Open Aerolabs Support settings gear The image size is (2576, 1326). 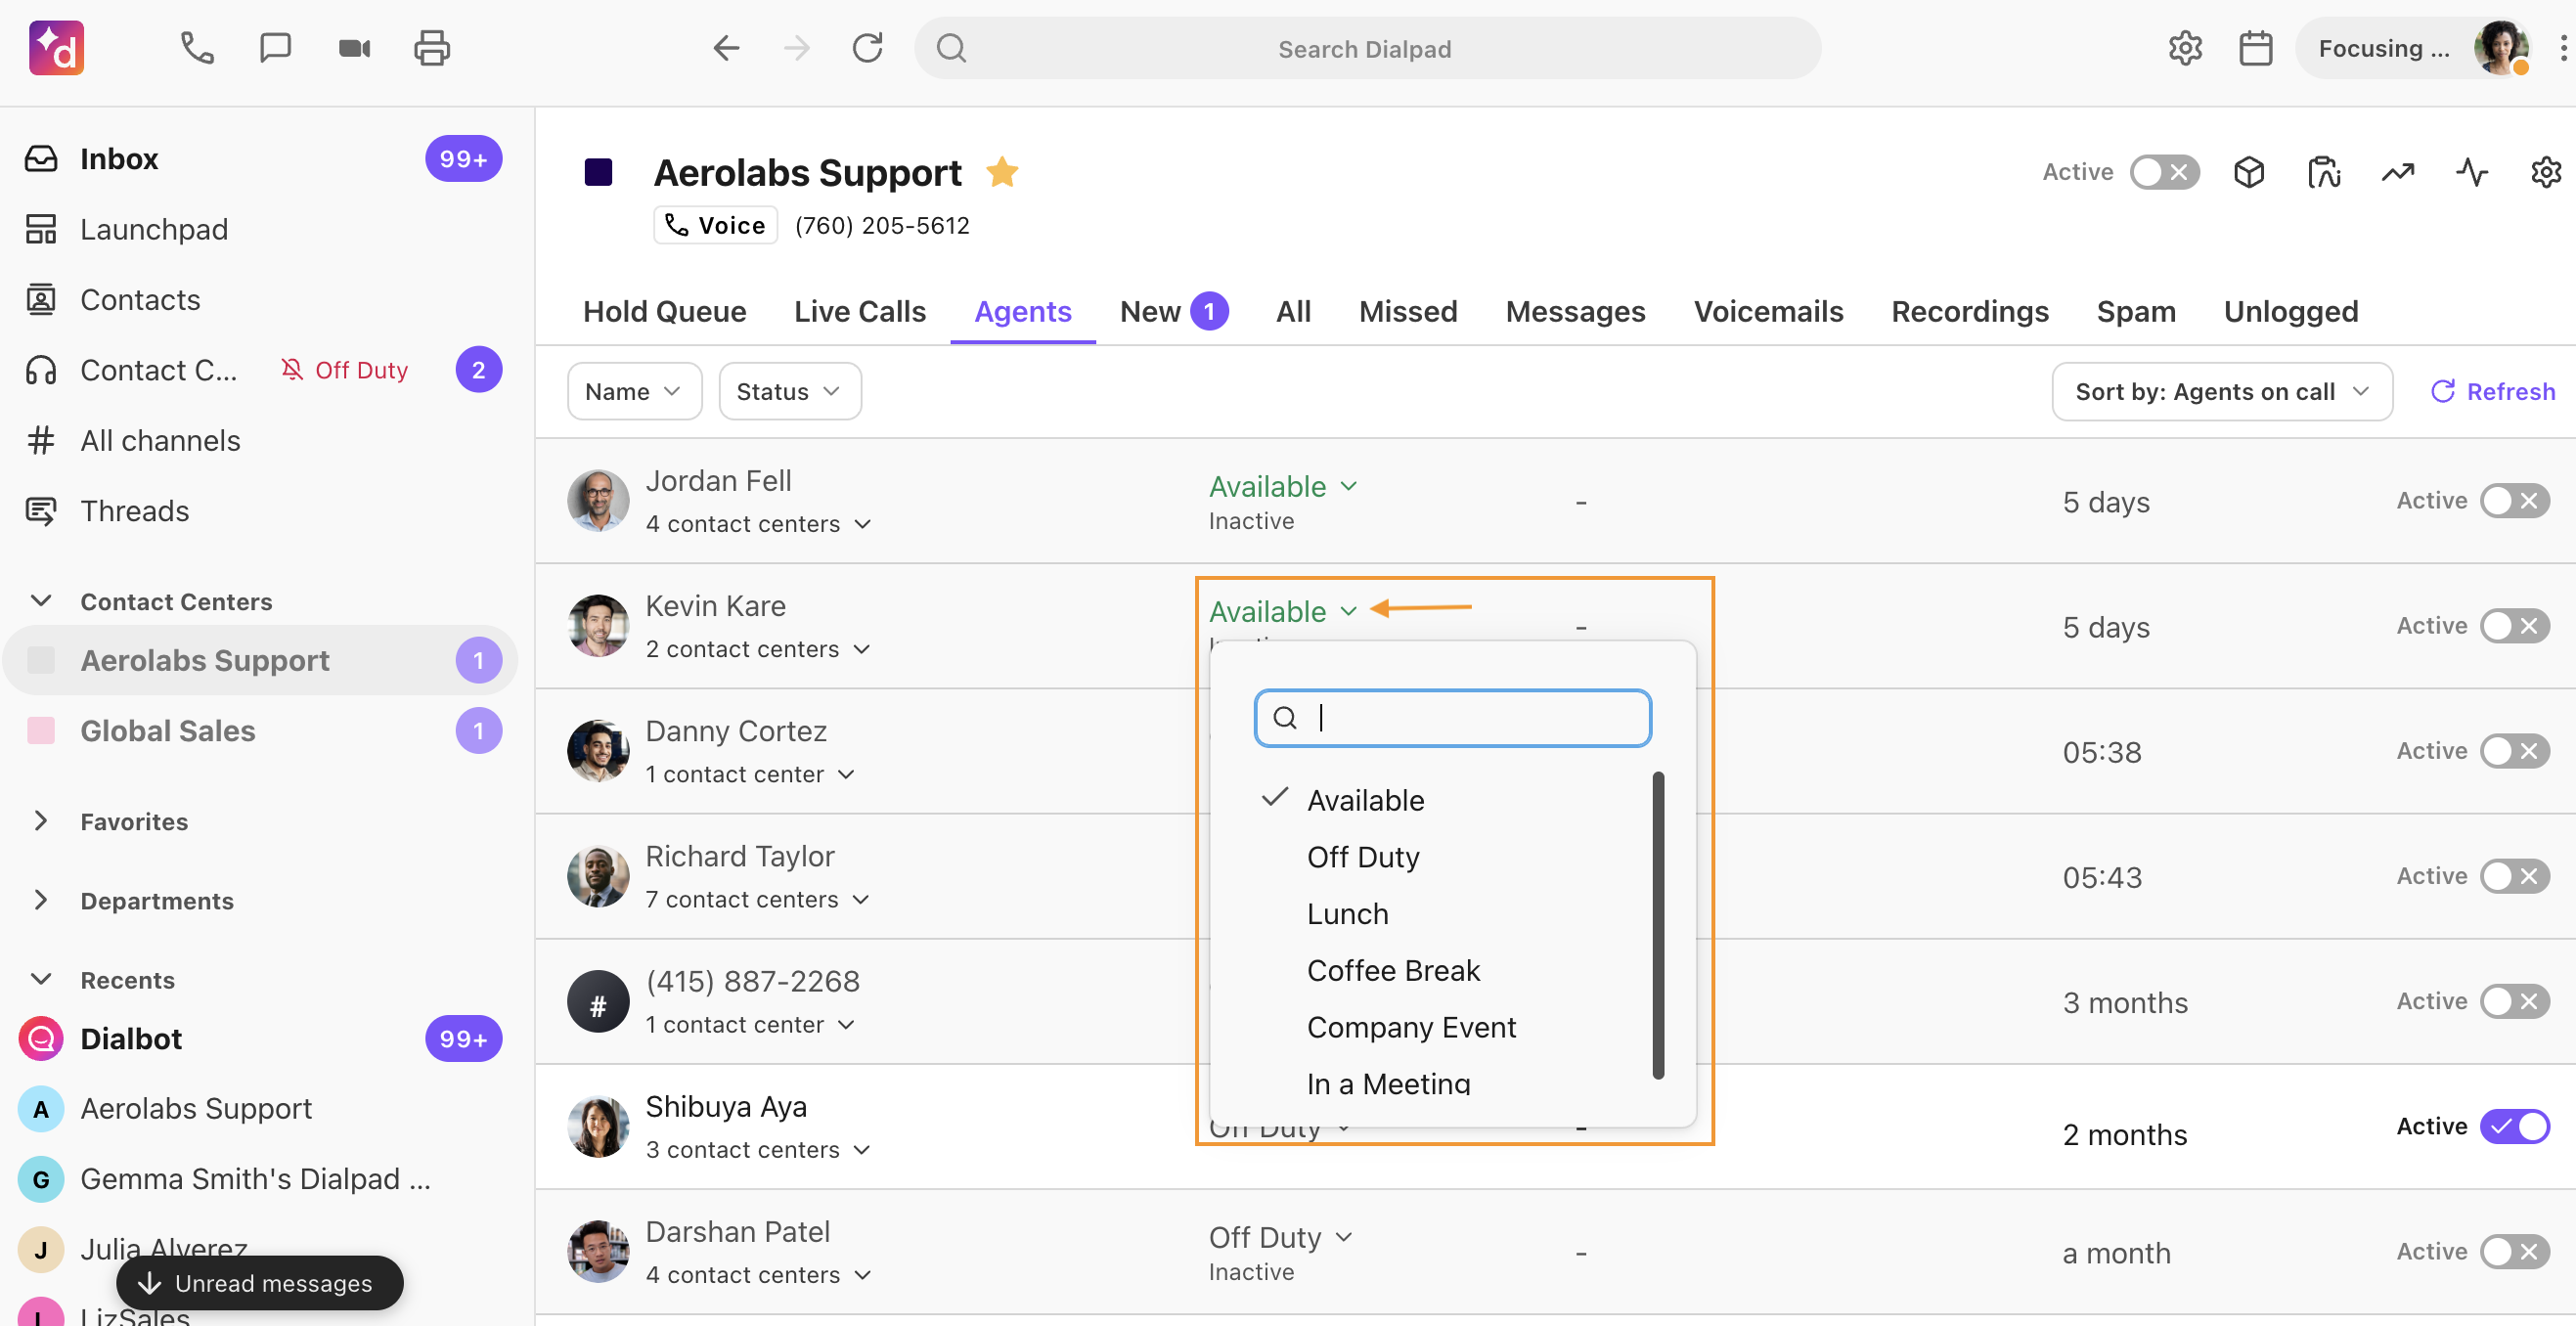coord(2545,172)
